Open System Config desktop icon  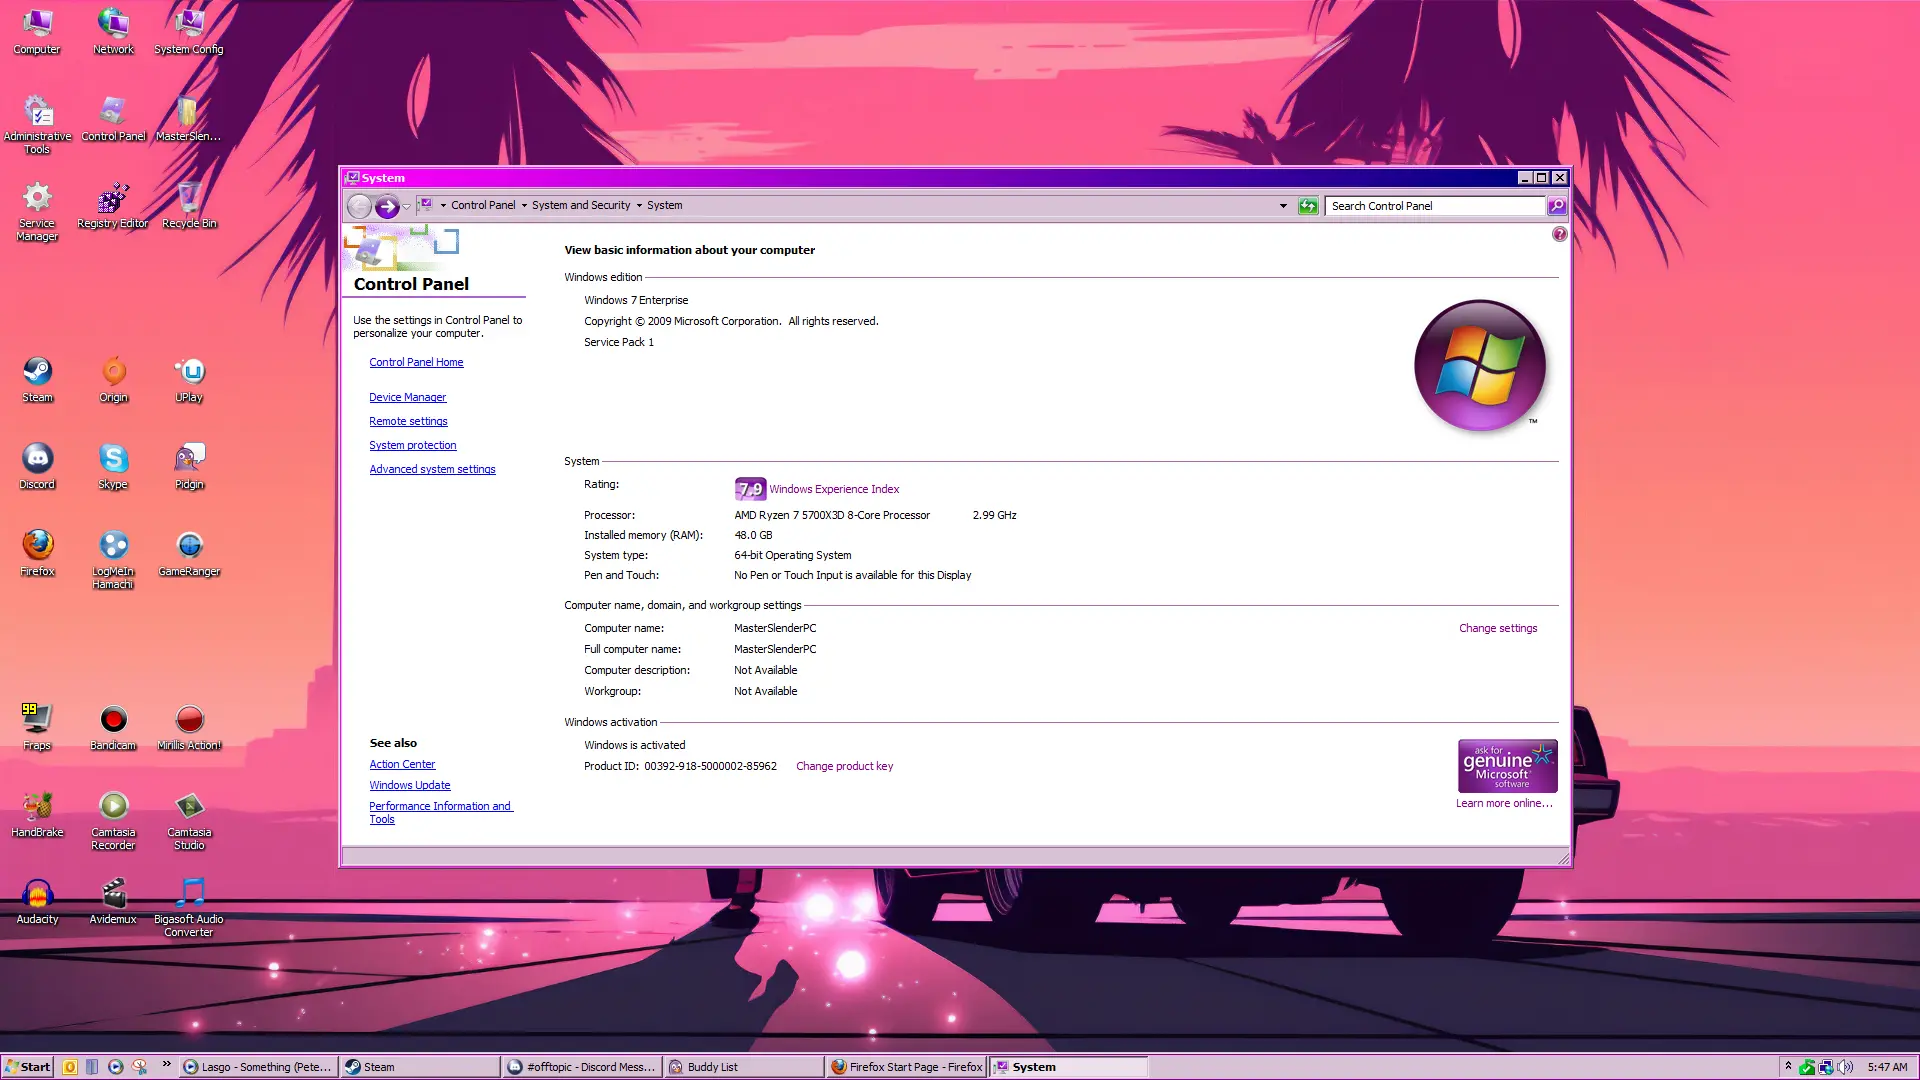pos(189,30)
